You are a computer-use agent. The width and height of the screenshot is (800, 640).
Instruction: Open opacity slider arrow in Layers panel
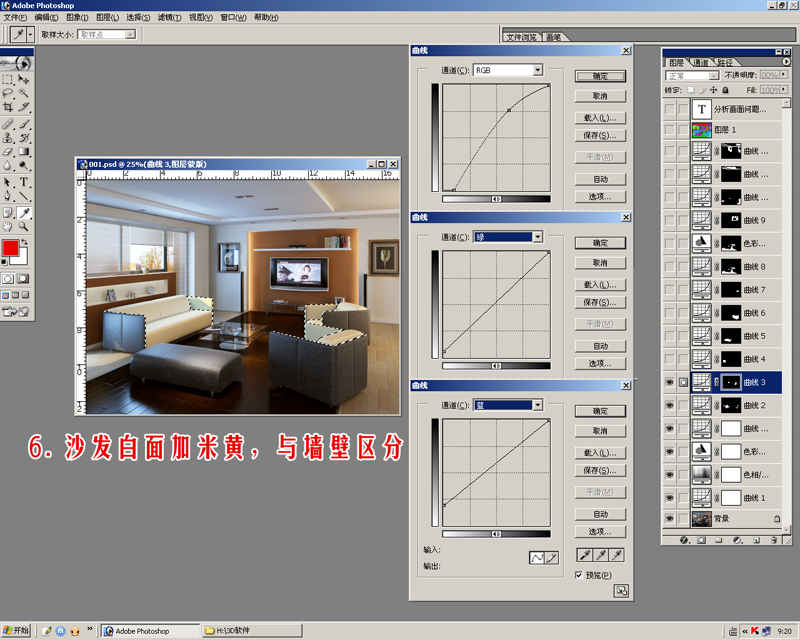click(784, 75)
